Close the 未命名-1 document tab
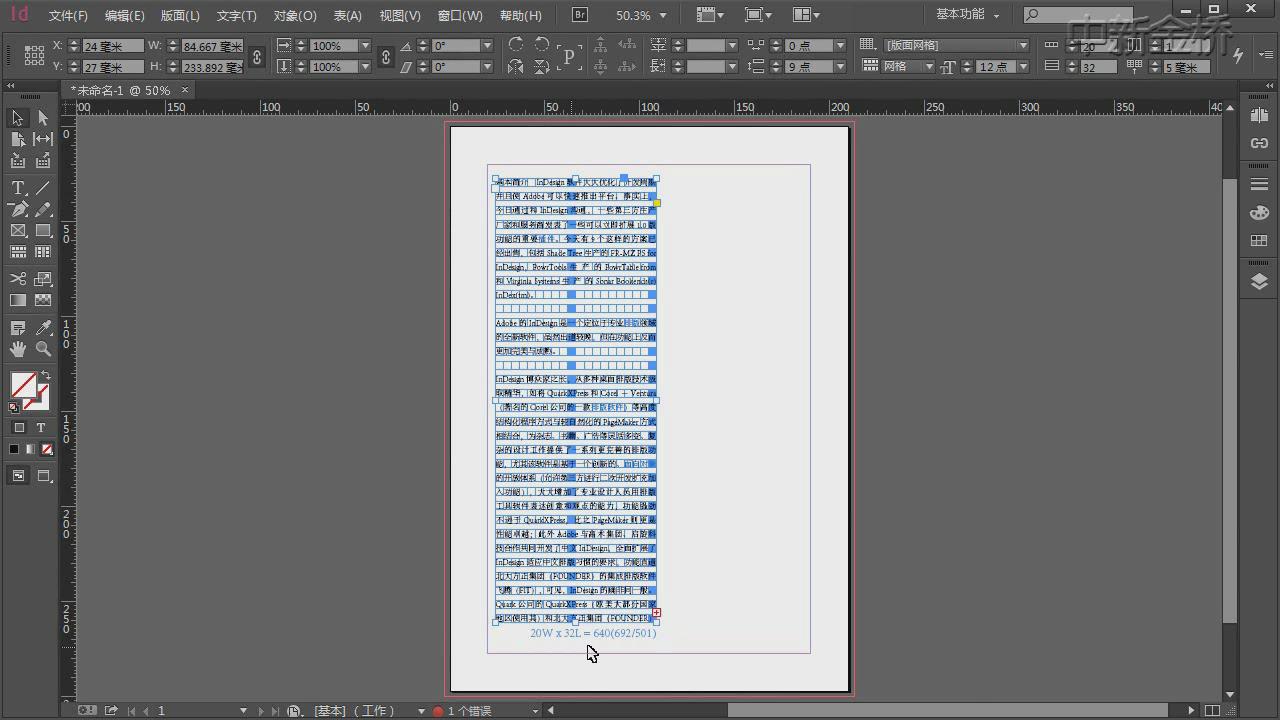This screenshot has height=720, width=1280. (184, 90)
